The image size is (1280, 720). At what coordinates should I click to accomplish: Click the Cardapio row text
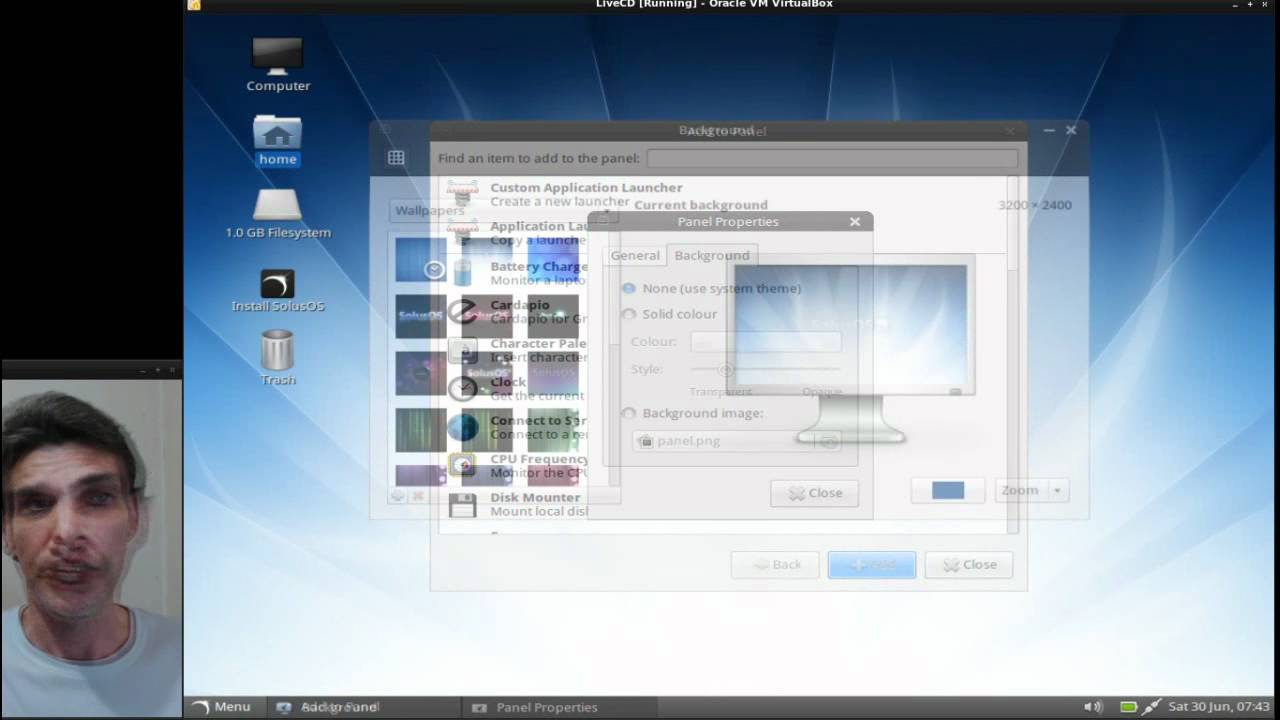click(538, 311)
